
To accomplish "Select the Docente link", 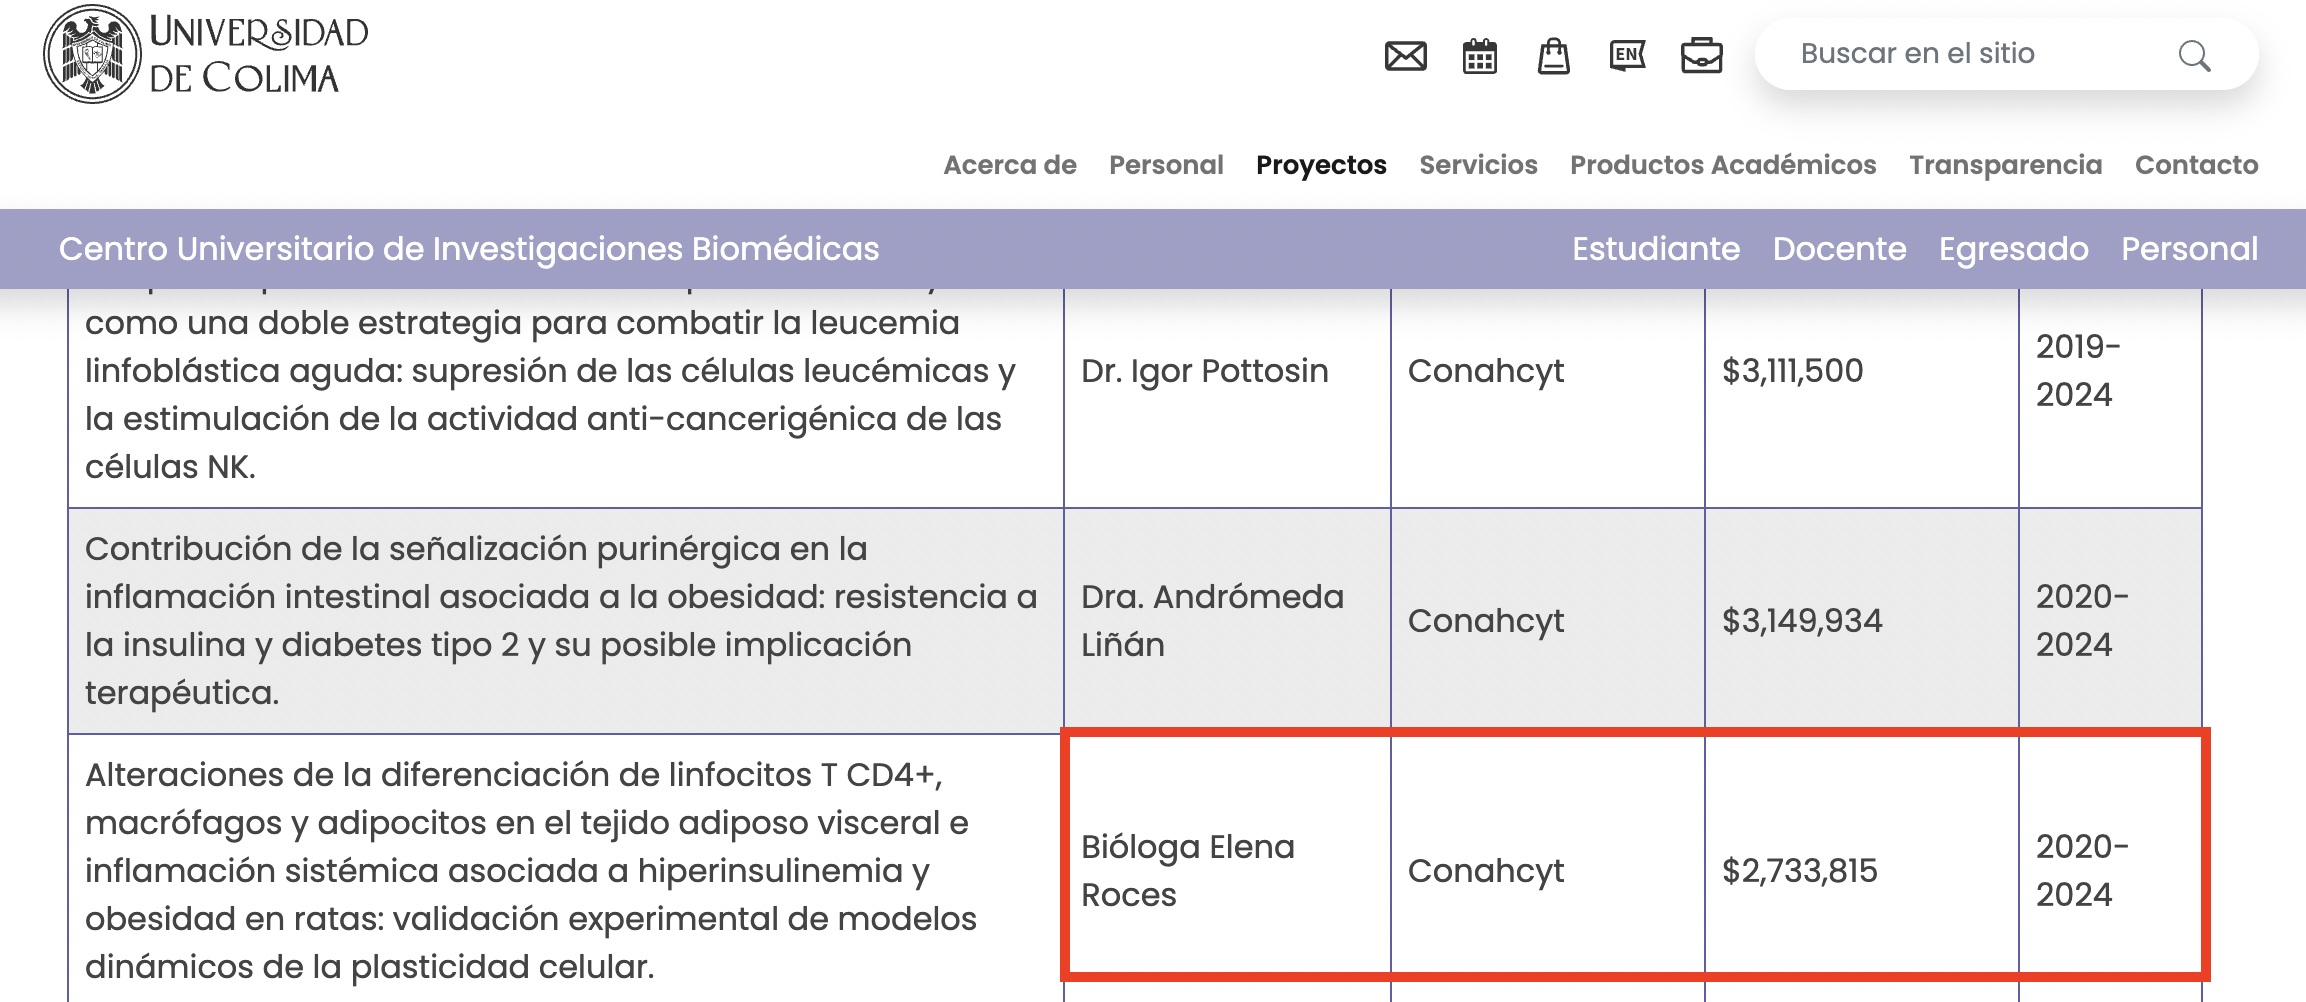I will coord(1839,249).
